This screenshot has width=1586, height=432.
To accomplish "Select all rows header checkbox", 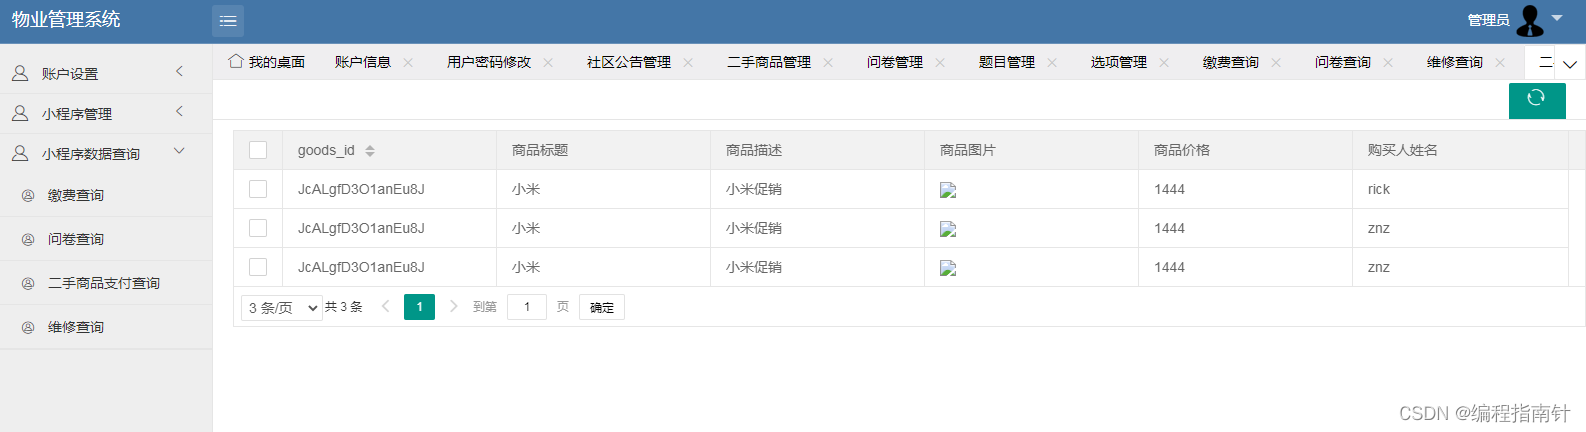I will (258, 150).
